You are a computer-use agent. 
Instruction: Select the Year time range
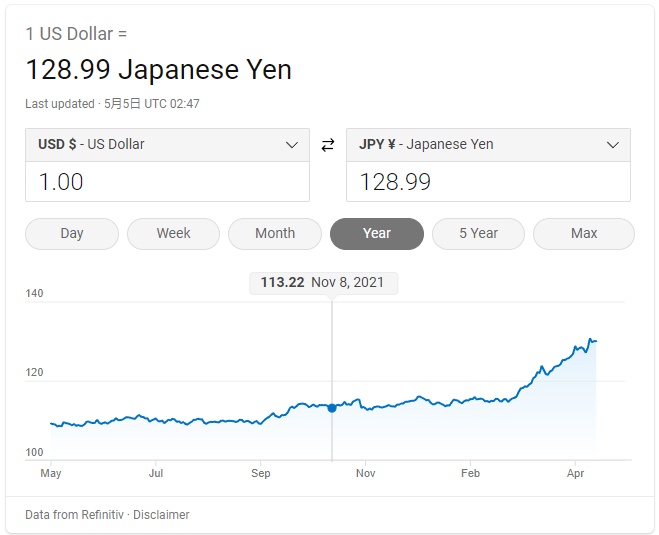(377, 233)
